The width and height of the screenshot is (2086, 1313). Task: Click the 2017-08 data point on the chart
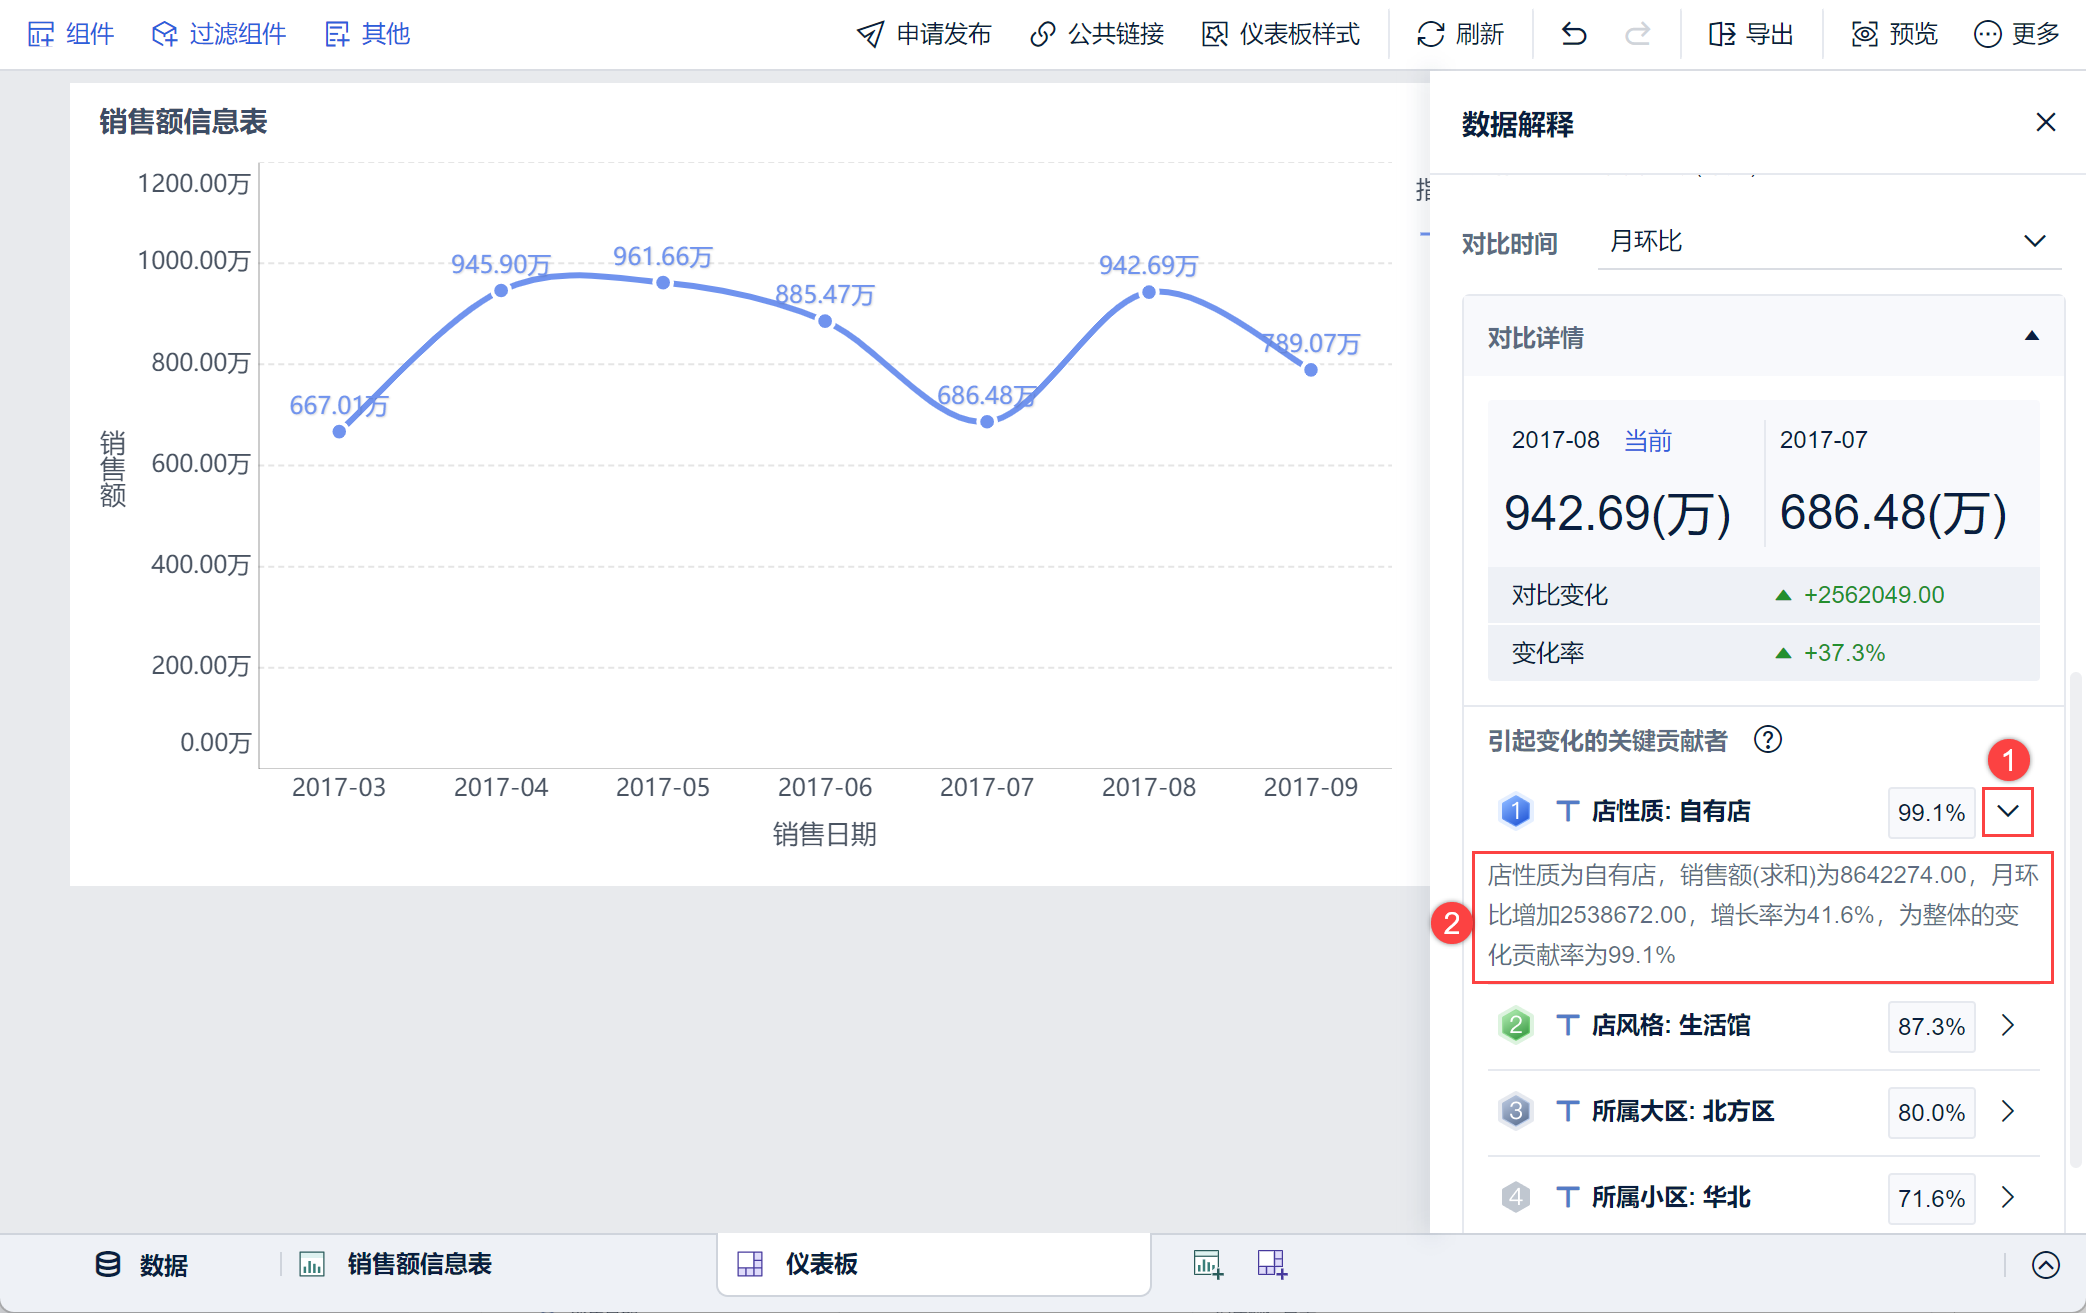(1149, 292)
